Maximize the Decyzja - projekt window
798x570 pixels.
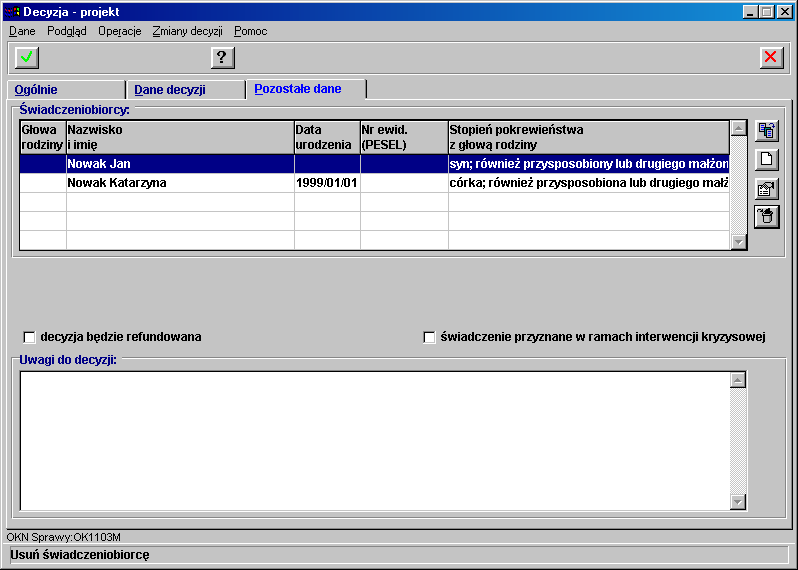click(x=767, y=12)
